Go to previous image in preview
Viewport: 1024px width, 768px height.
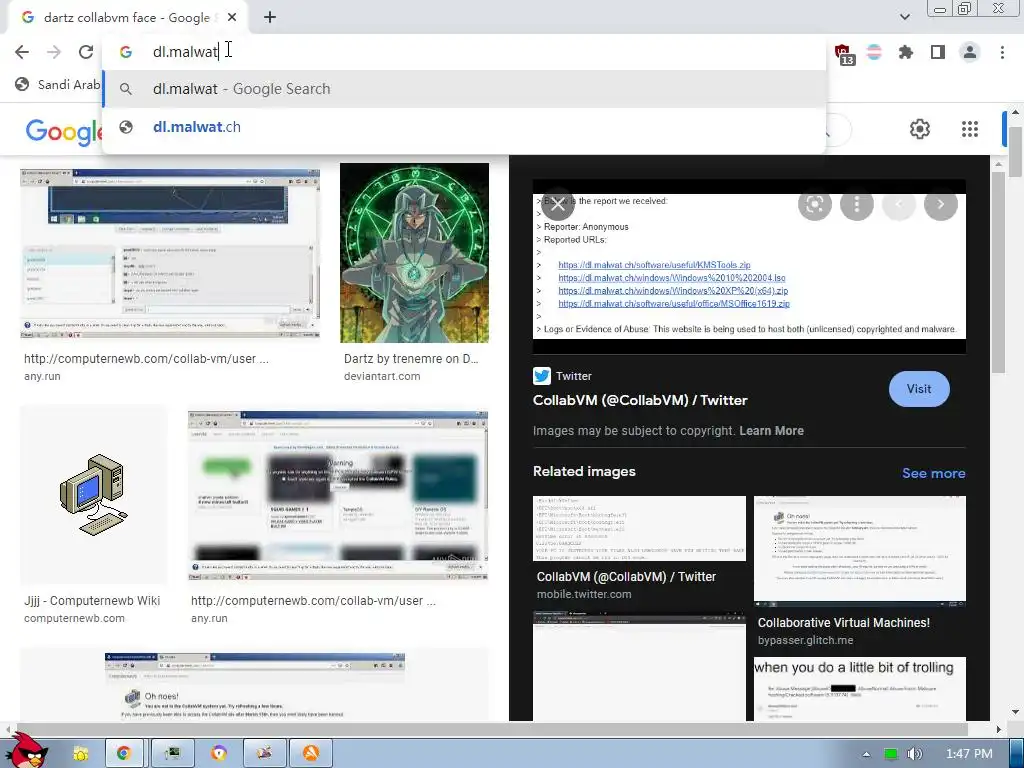899,204
